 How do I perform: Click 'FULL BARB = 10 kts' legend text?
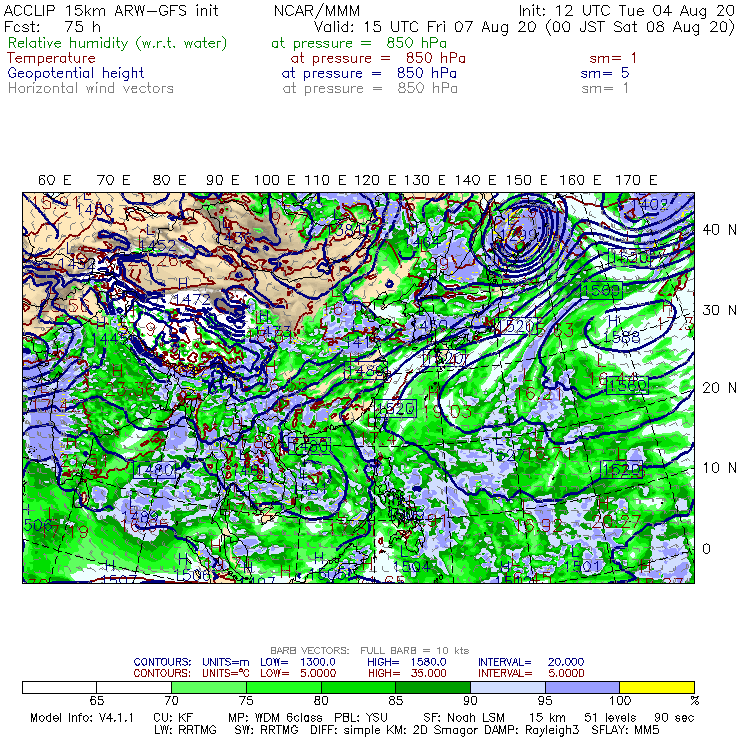tap(415, 651)
